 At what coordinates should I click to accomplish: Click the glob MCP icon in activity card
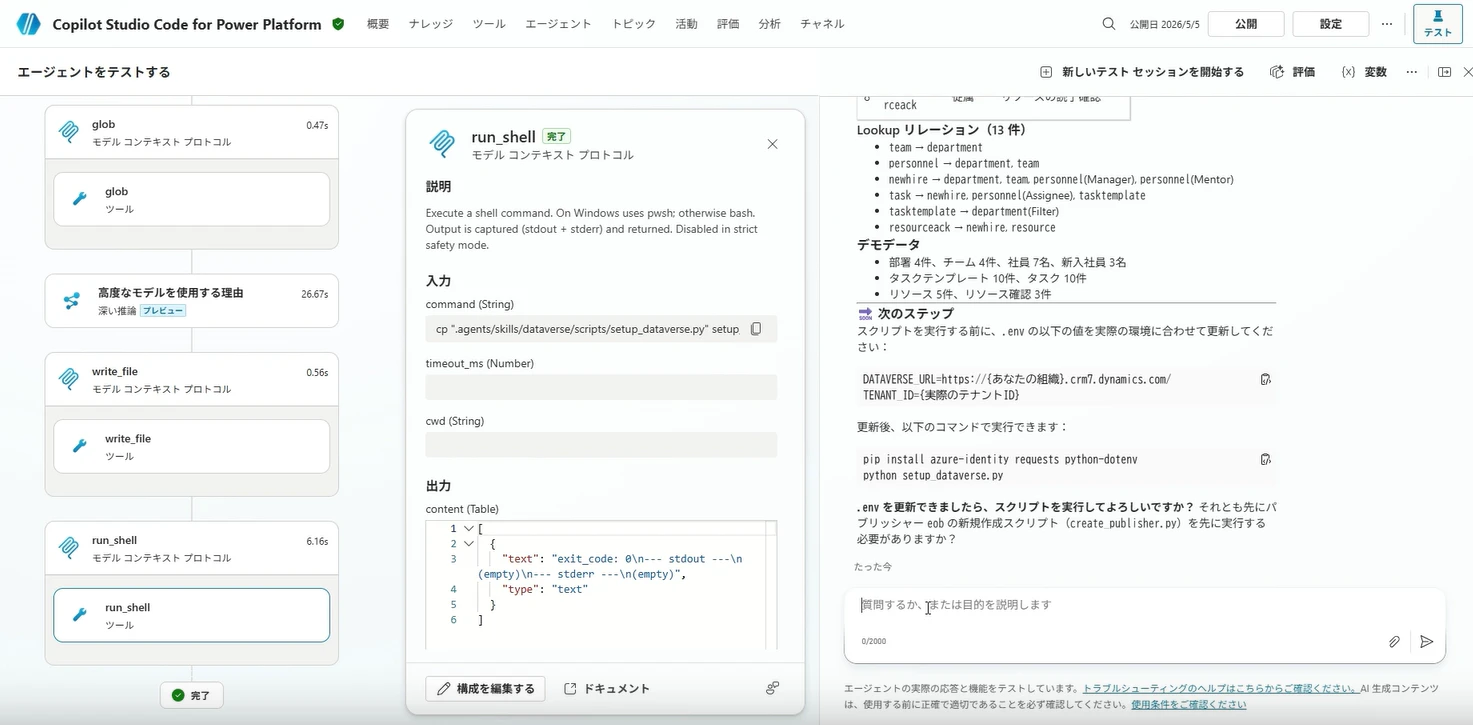pyautogui.click(x=69, y=132)
